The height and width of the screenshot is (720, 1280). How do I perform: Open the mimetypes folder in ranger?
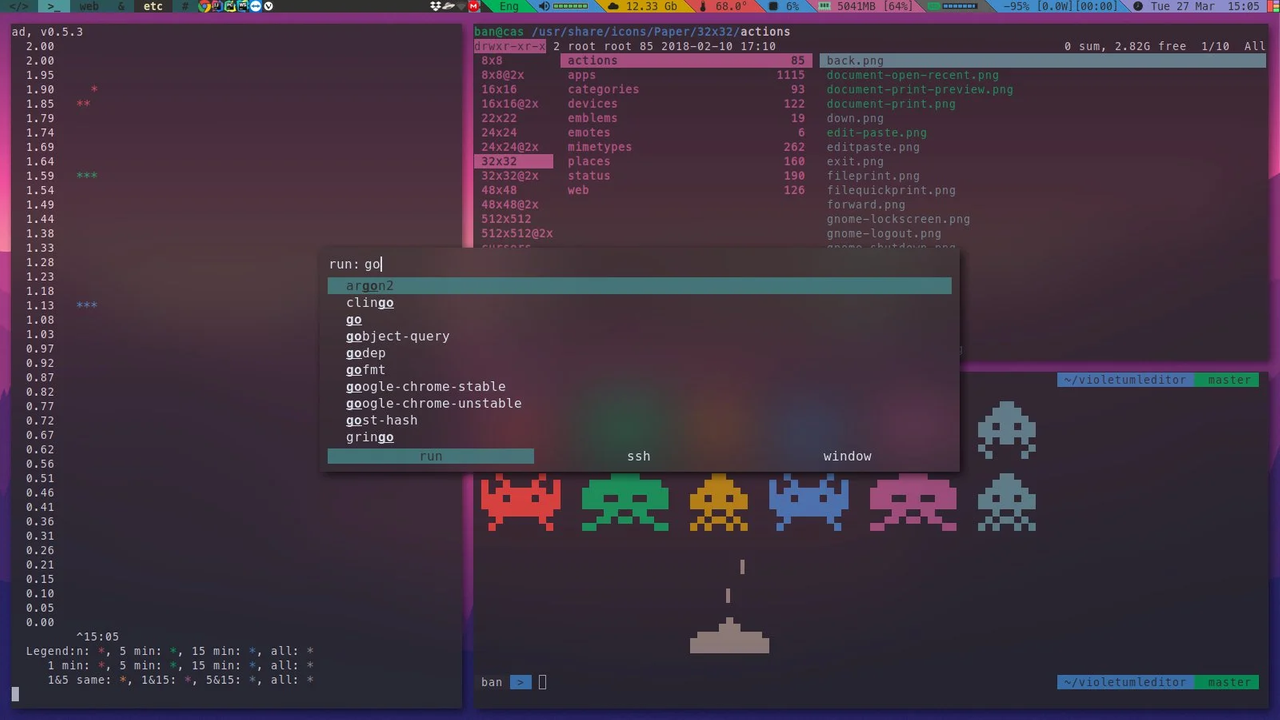(685, 147)
